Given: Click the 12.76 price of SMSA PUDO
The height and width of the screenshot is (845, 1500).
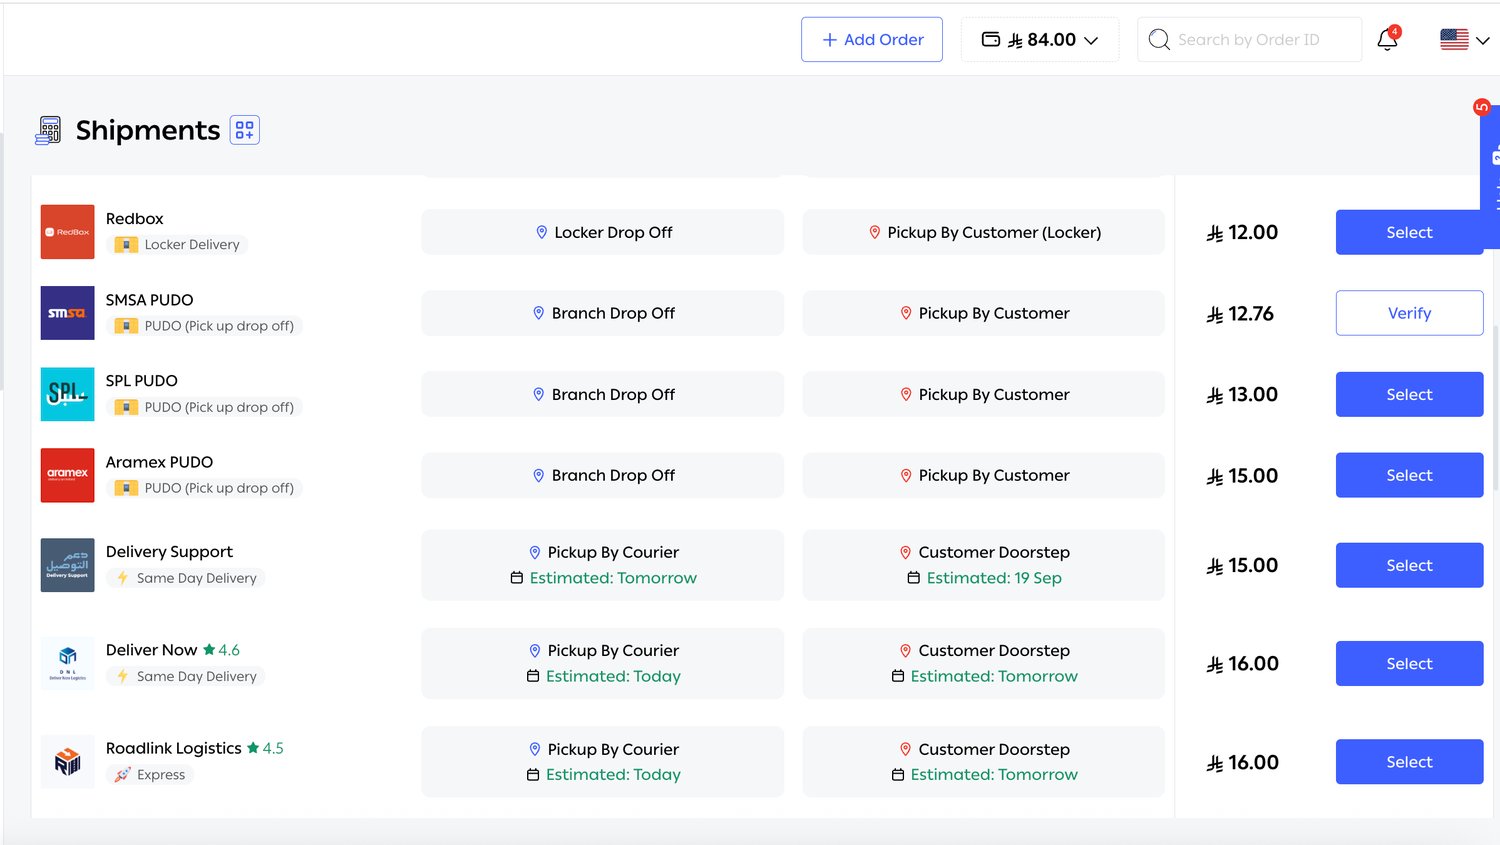Looking at the screenshot, I should tap(1240, 314).
